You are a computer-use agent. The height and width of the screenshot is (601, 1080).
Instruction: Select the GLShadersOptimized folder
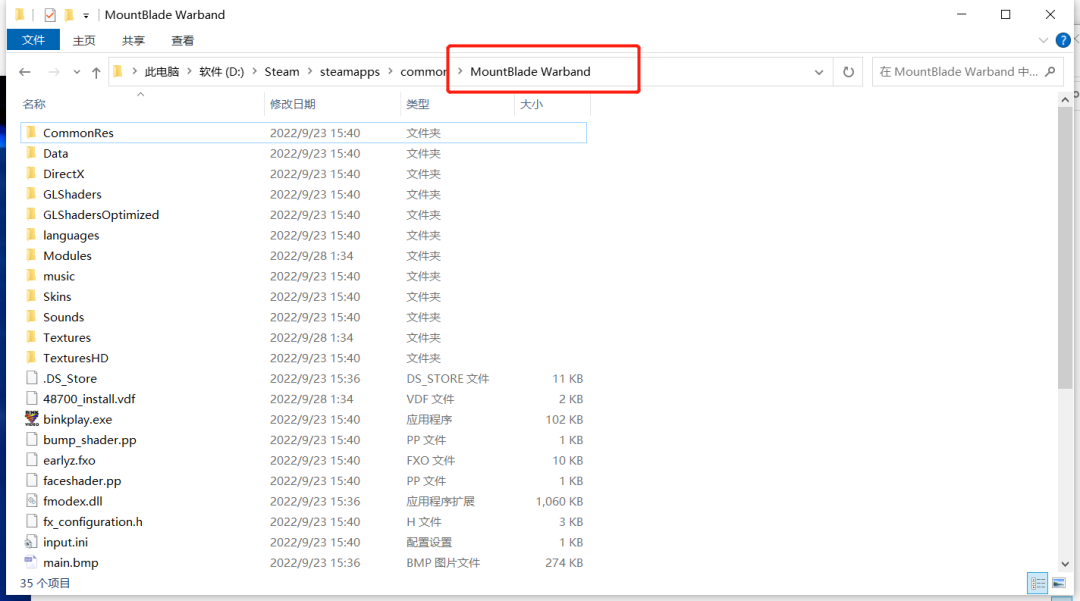[x=101, y=215]
